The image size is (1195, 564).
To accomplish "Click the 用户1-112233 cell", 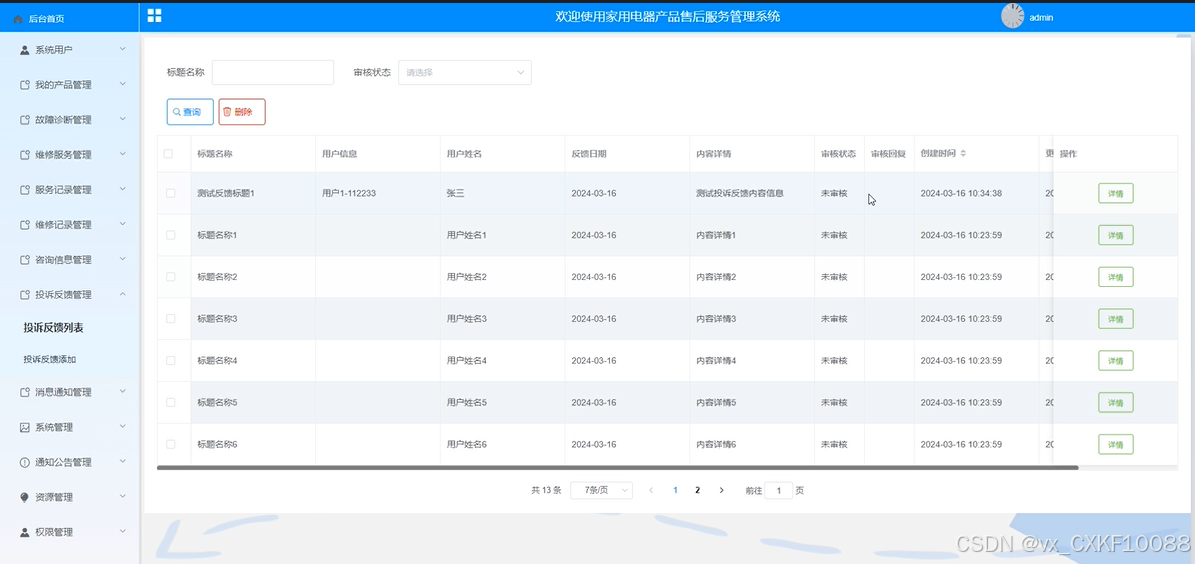I will (x=349, y=194).
